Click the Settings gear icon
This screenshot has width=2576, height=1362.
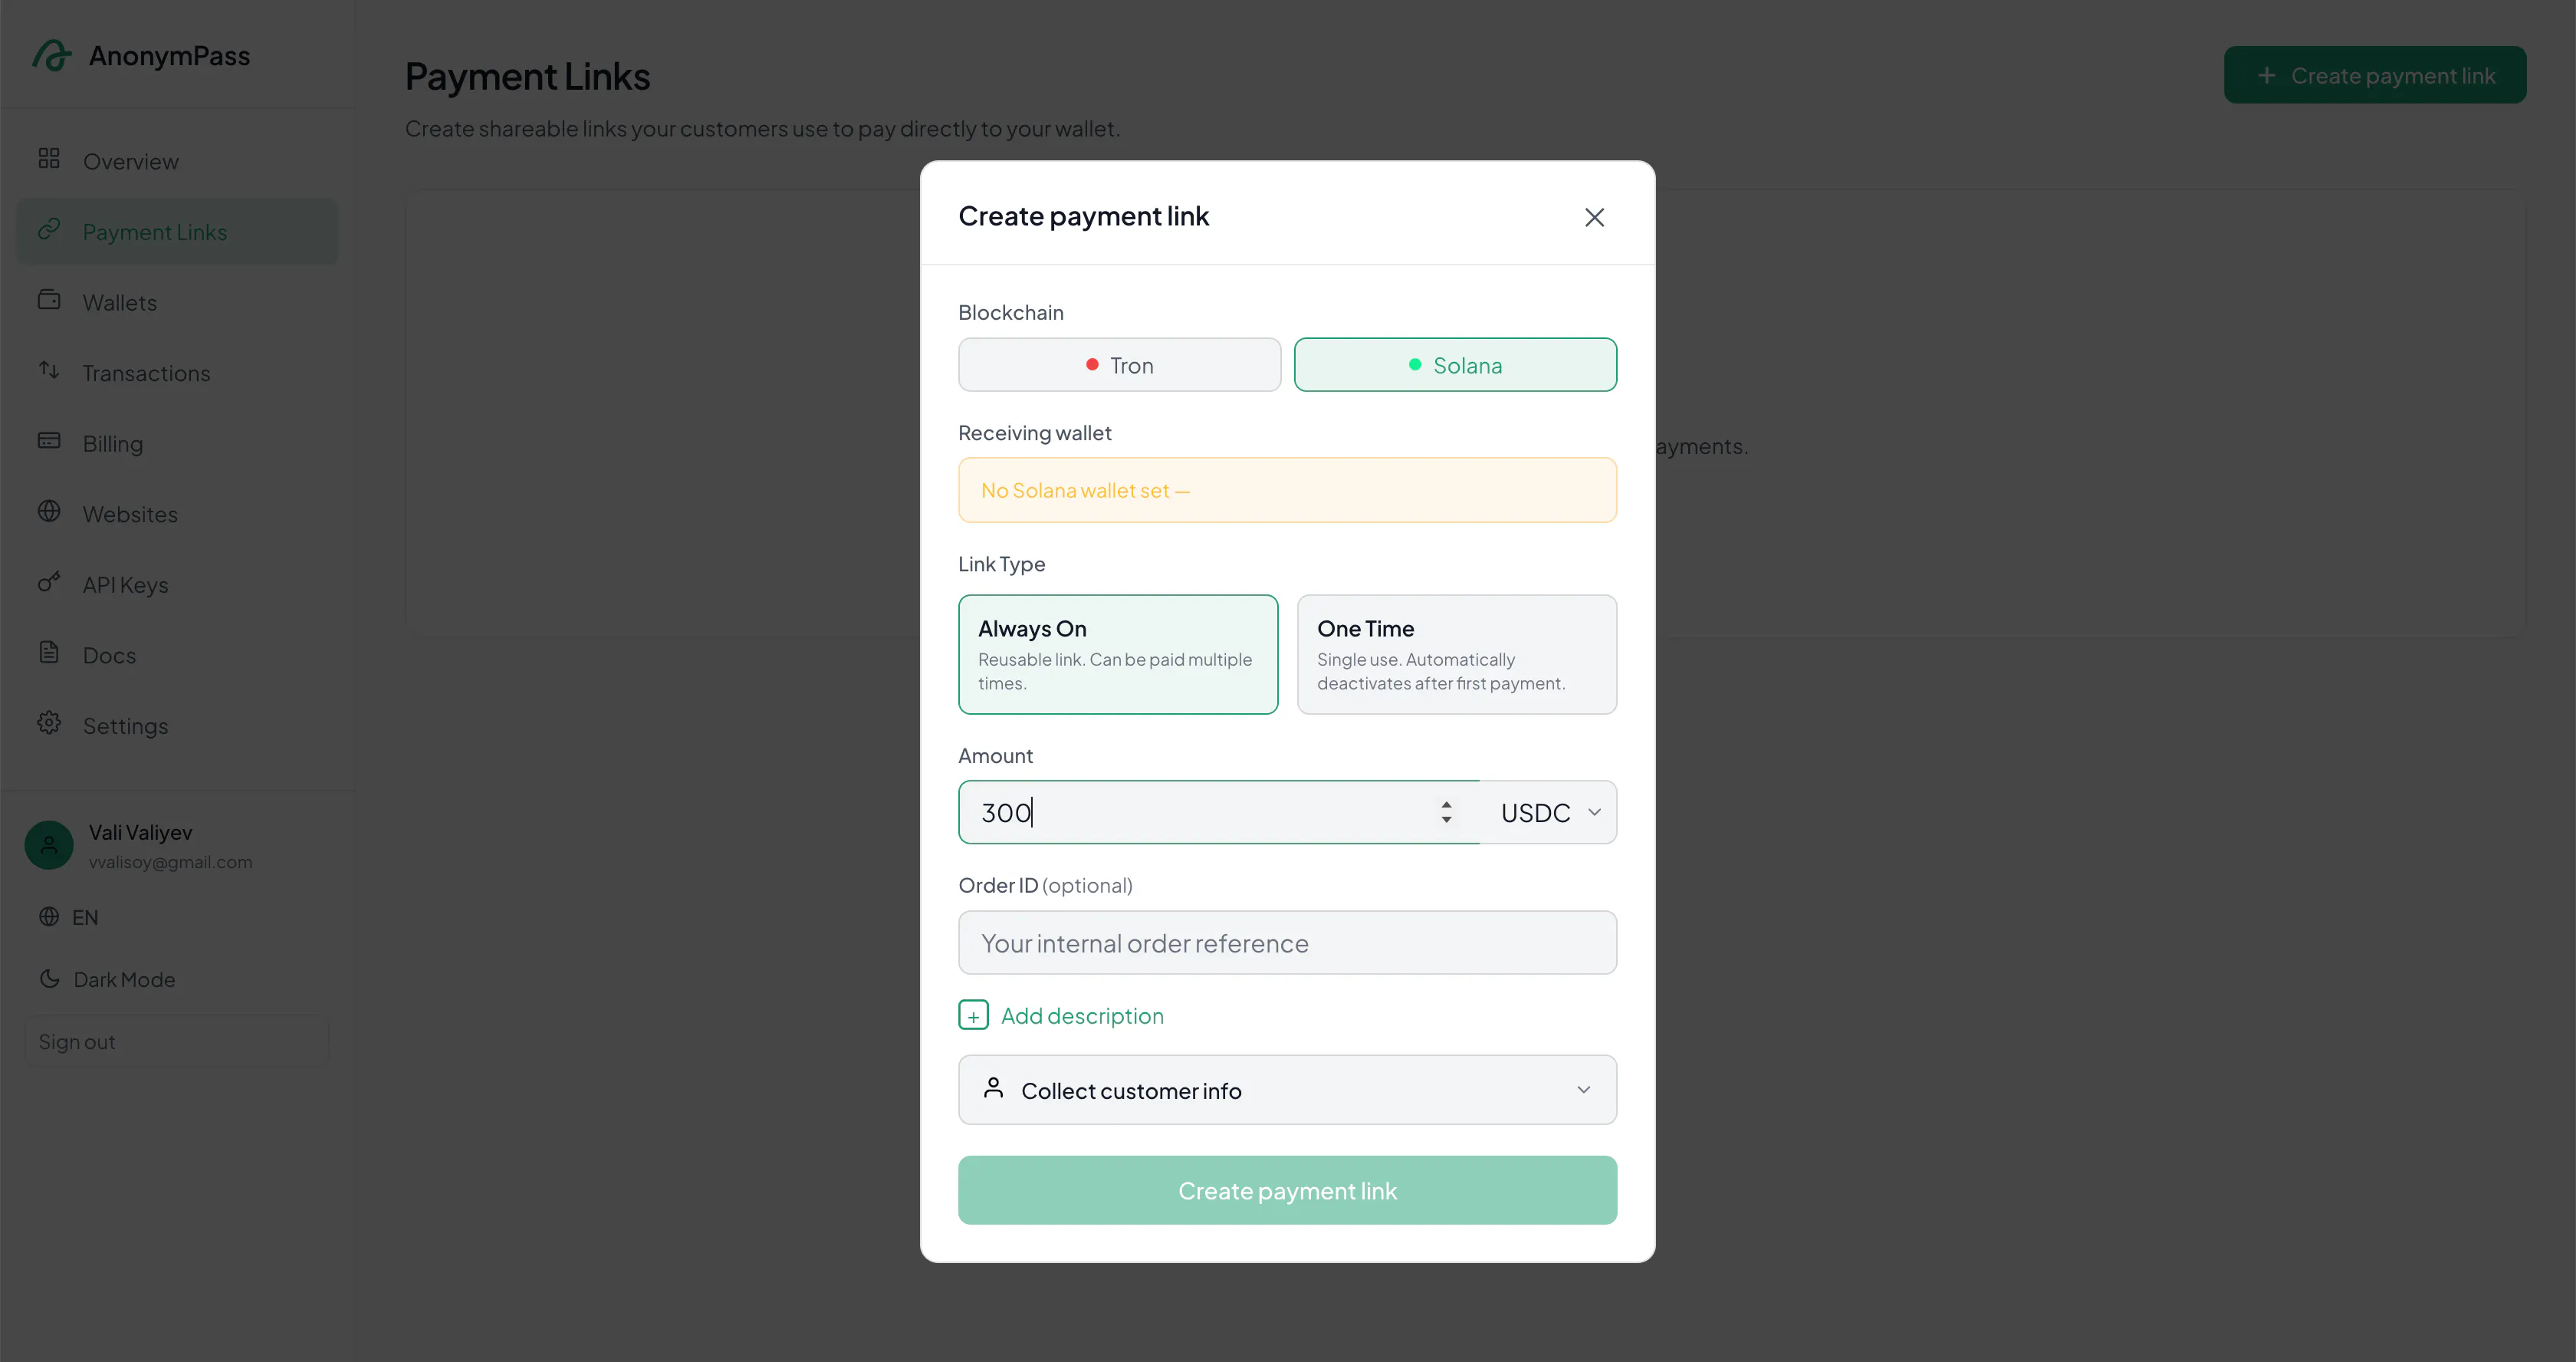click(x=49, y=723)
